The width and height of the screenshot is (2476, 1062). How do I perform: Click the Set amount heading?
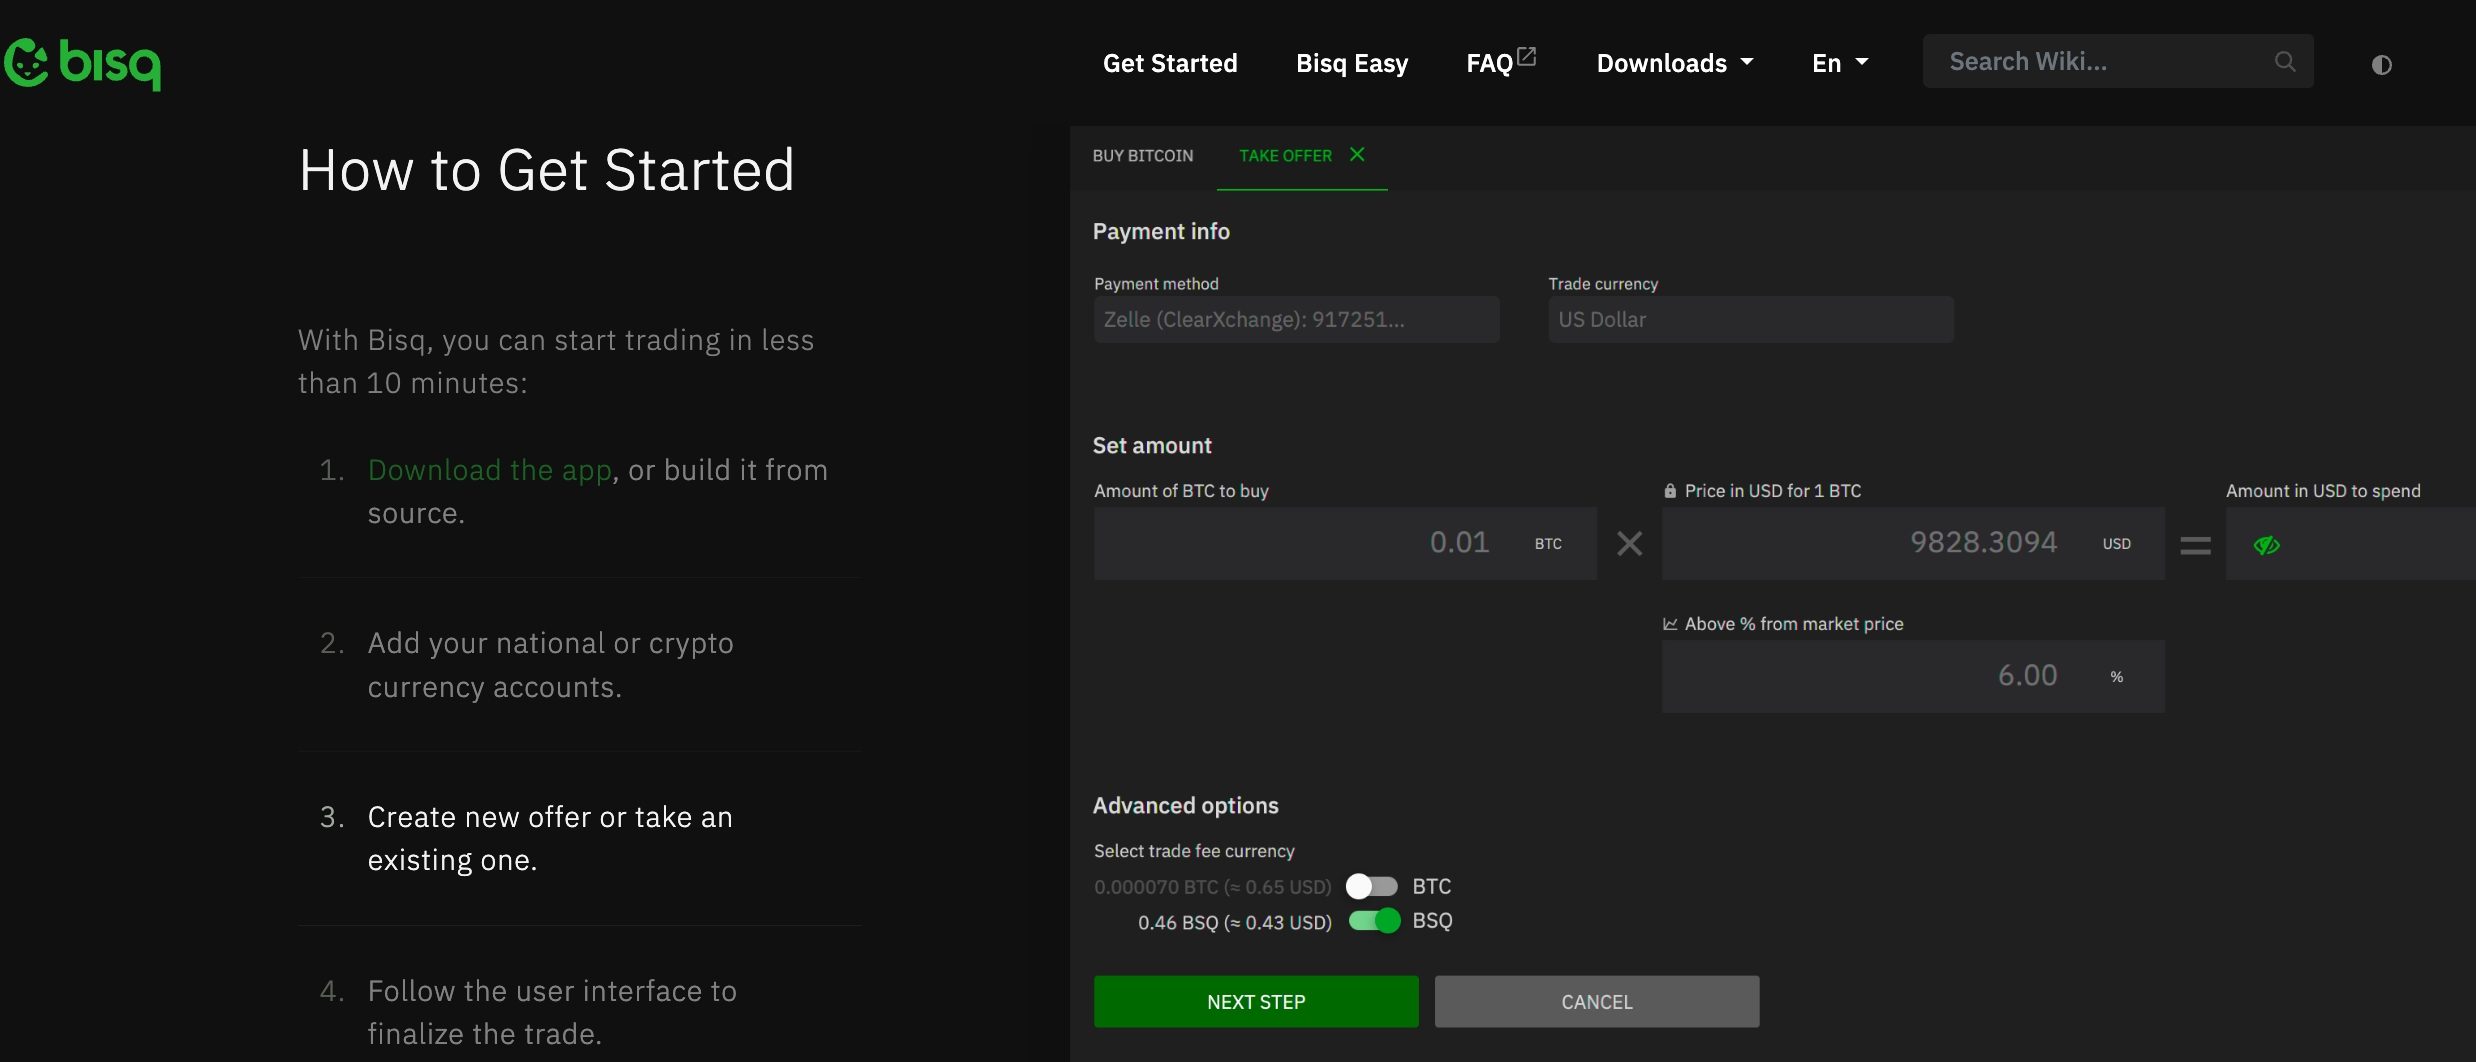click(x=1152, y=445)
